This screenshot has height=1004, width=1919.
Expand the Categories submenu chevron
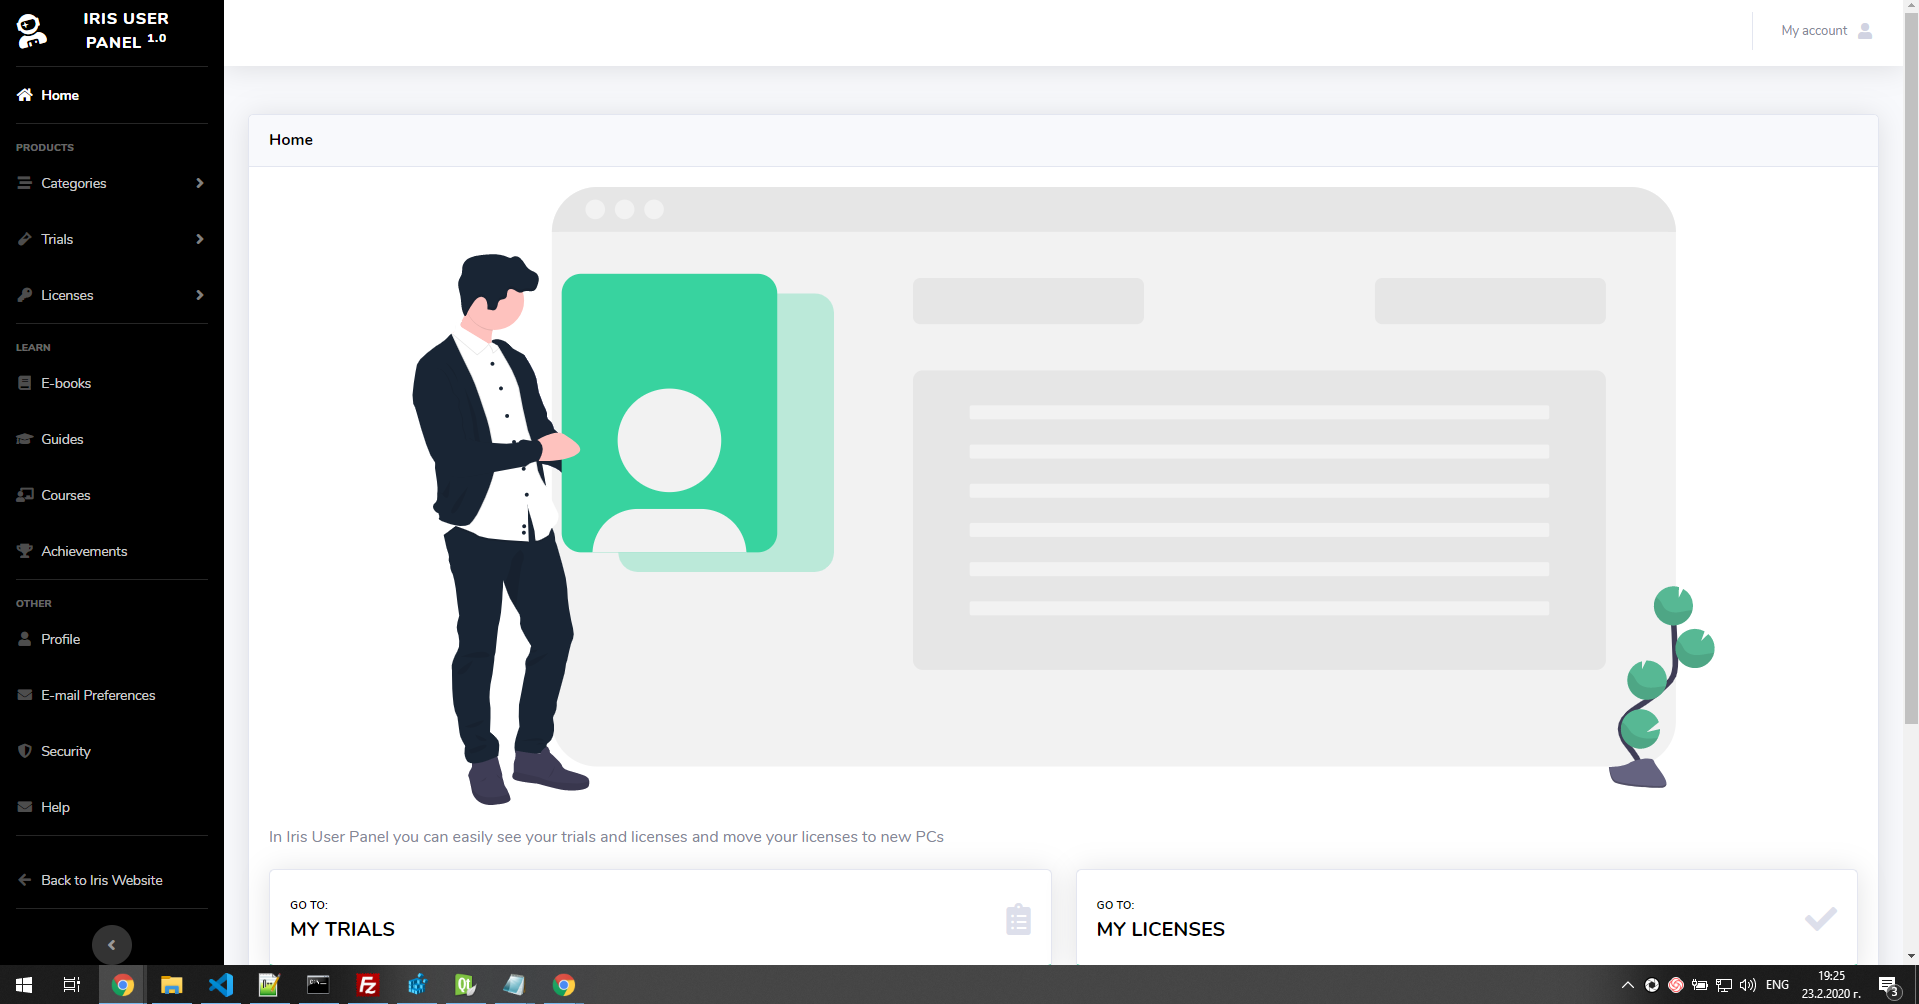(x=200, y=183)
